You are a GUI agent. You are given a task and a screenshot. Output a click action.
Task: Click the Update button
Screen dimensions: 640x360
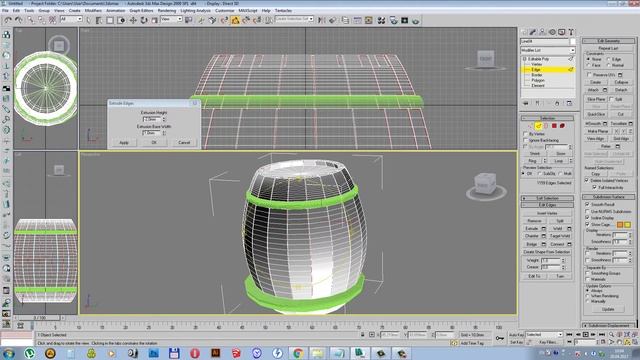point(608,309)
